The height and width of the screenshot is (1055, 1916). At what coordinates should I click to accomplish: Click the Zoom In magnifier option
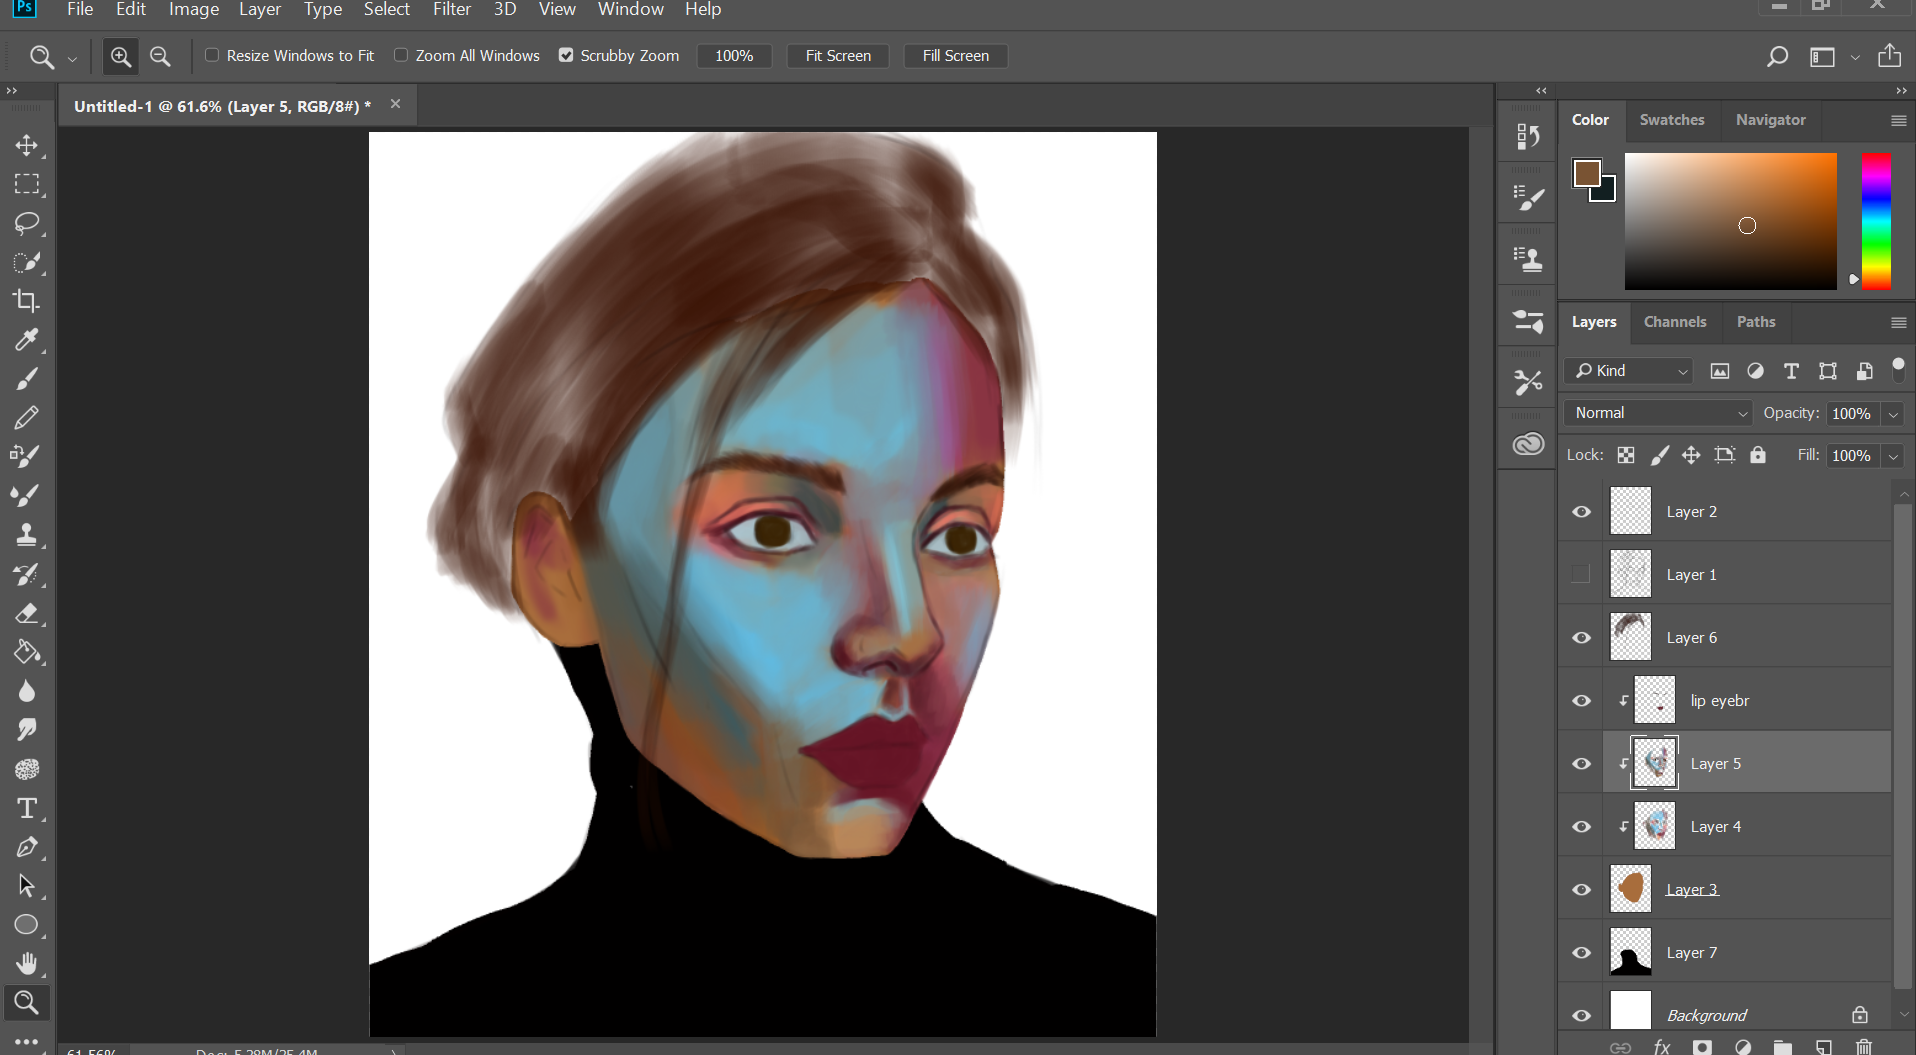(x=121, y=56)
